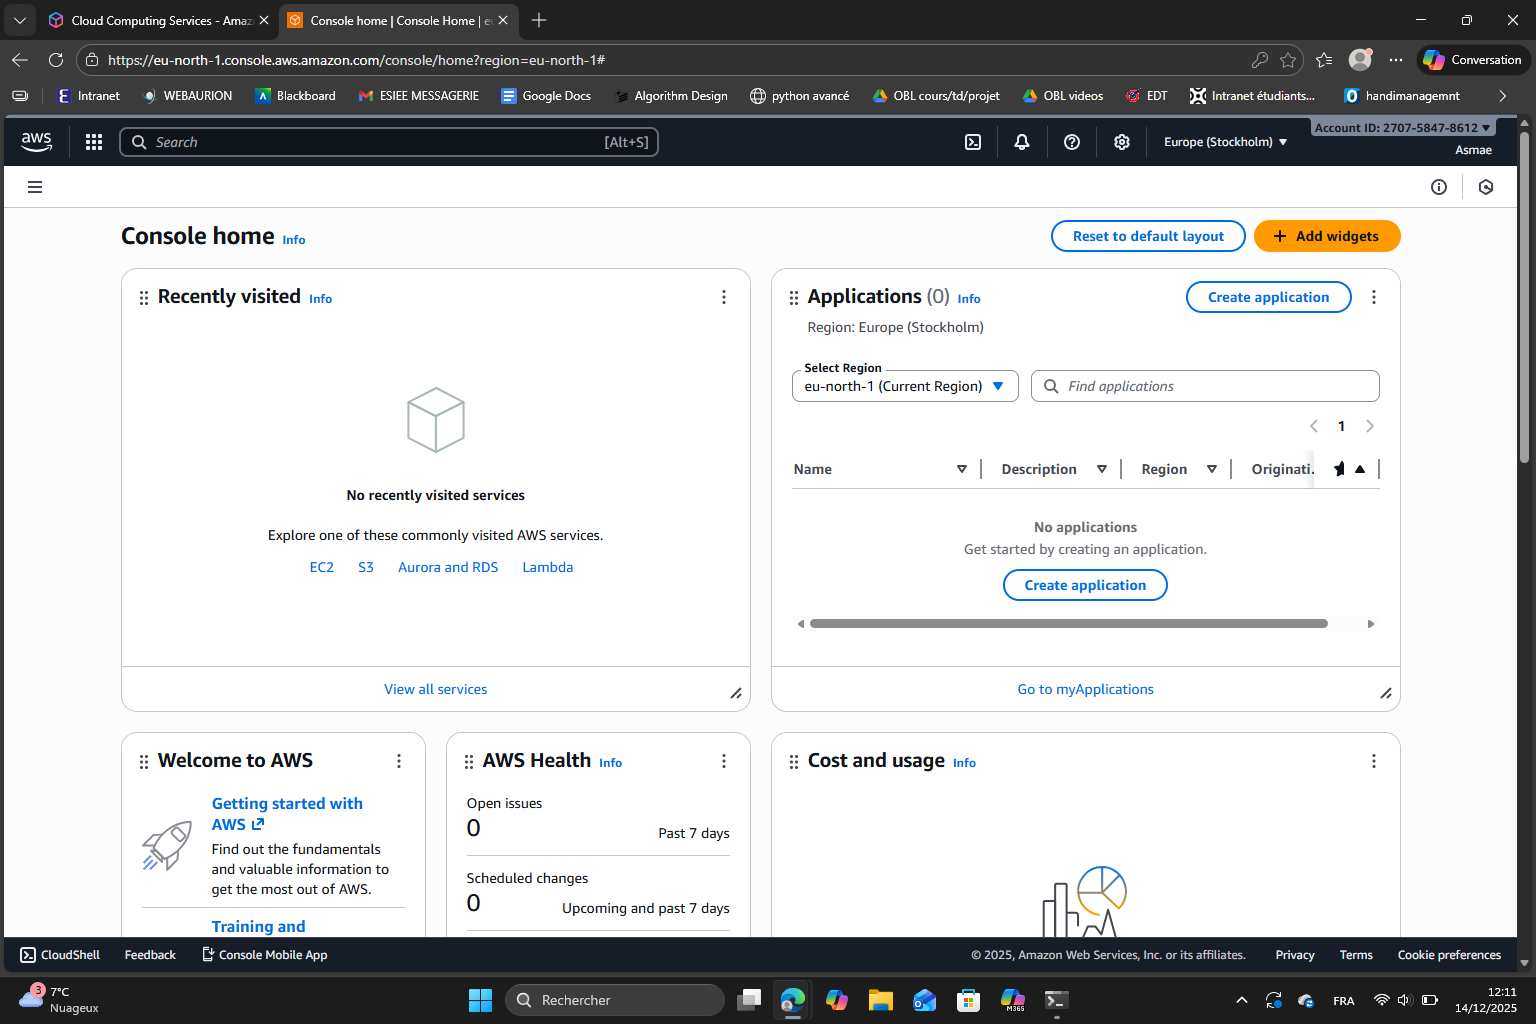Open the notifications bell

[1021, 141]
